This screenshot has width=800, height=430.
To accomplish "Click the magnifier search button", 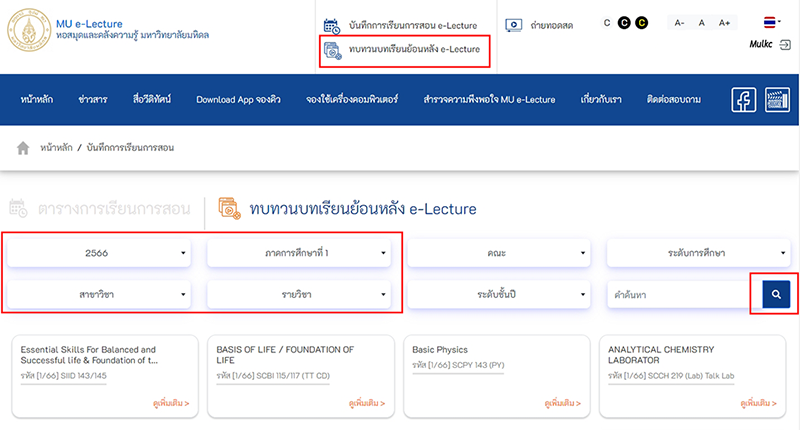I will point(775,294).
